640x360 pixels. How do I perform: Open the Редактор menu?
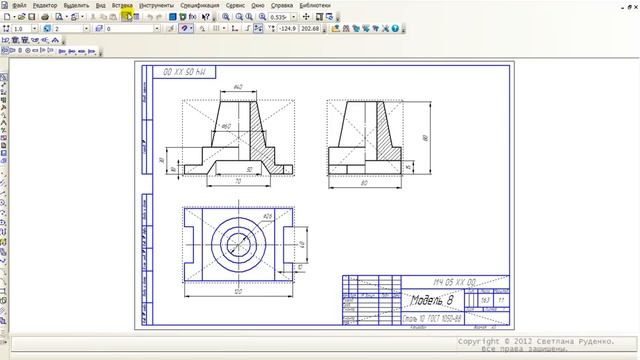45,6
